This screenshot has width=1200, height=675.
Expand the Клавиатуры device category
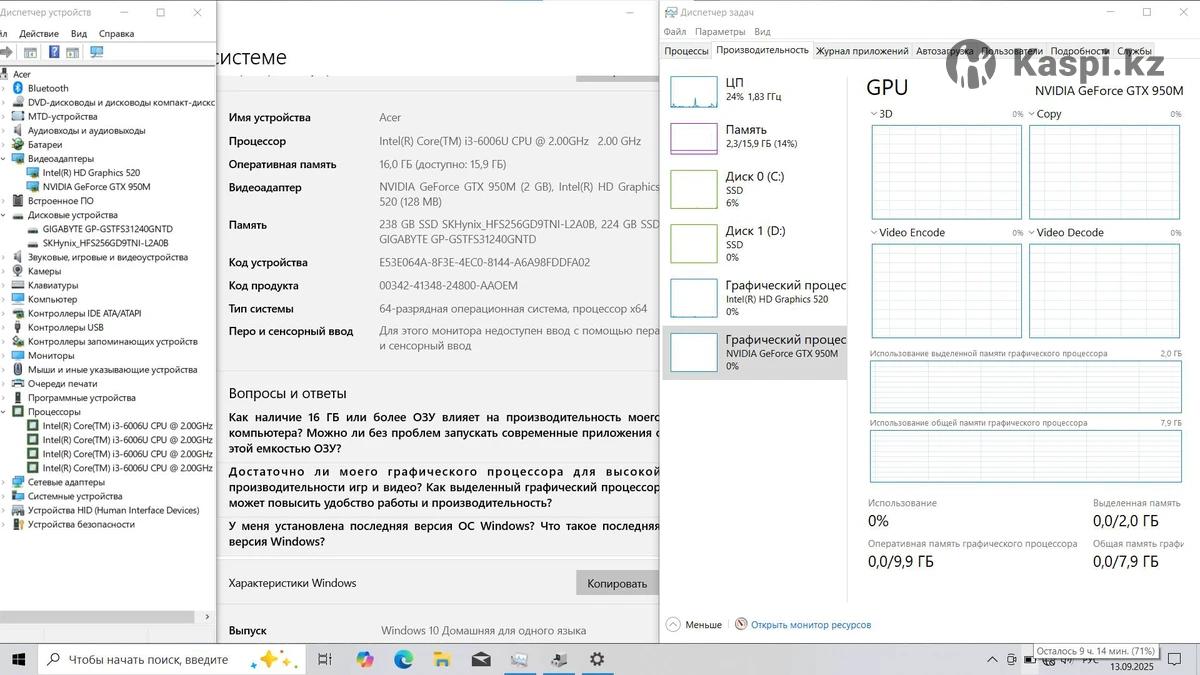coord(5,285)
